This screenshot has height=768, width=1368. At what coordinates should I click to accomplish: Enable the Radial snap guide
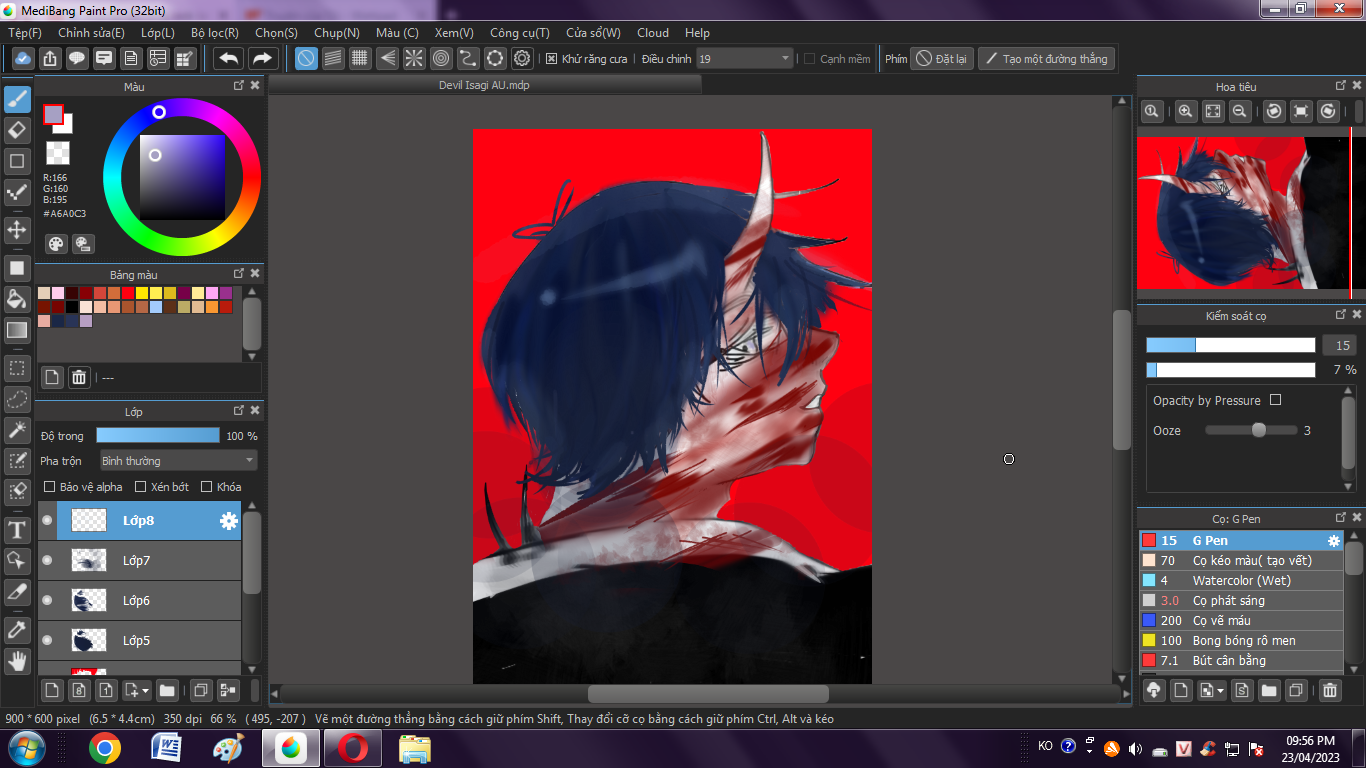[x=414, y=59]
